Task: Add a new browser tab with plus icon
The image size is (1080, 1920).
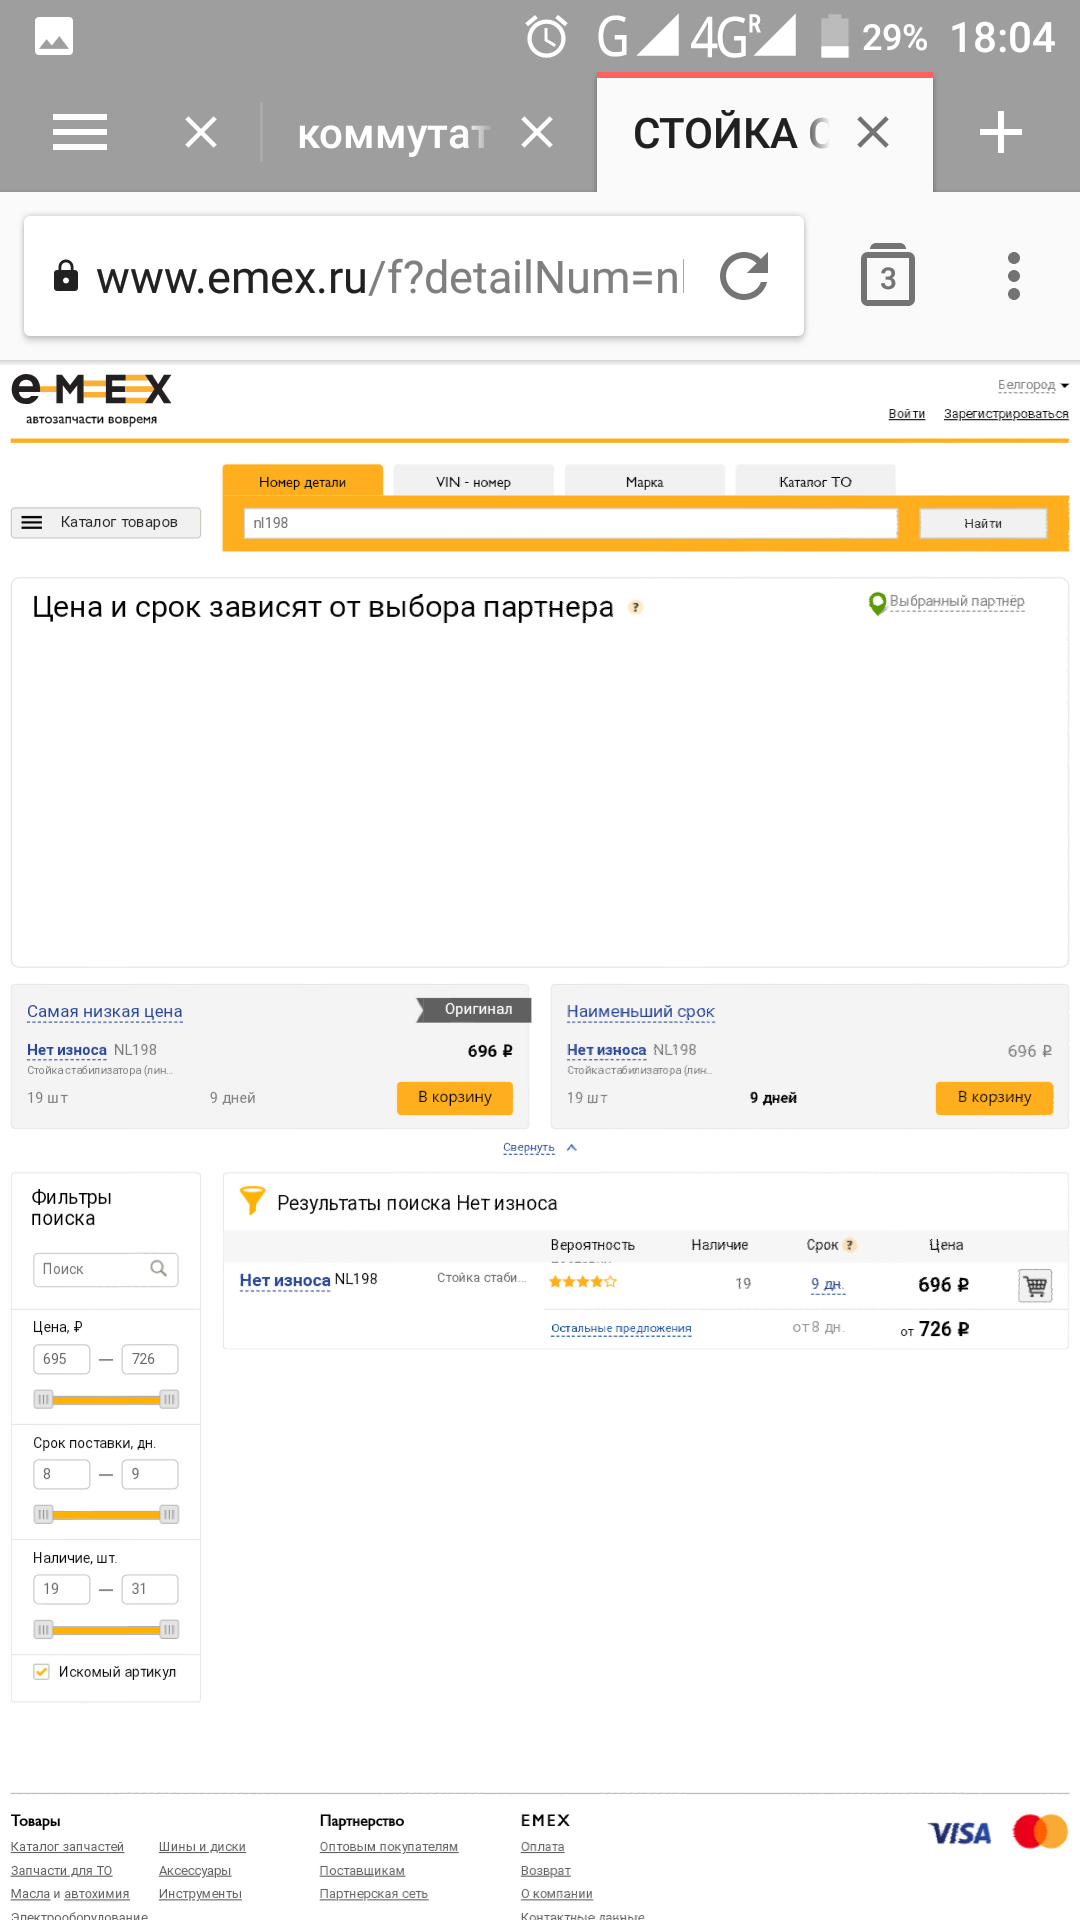Action: (x=1001, y=132)
